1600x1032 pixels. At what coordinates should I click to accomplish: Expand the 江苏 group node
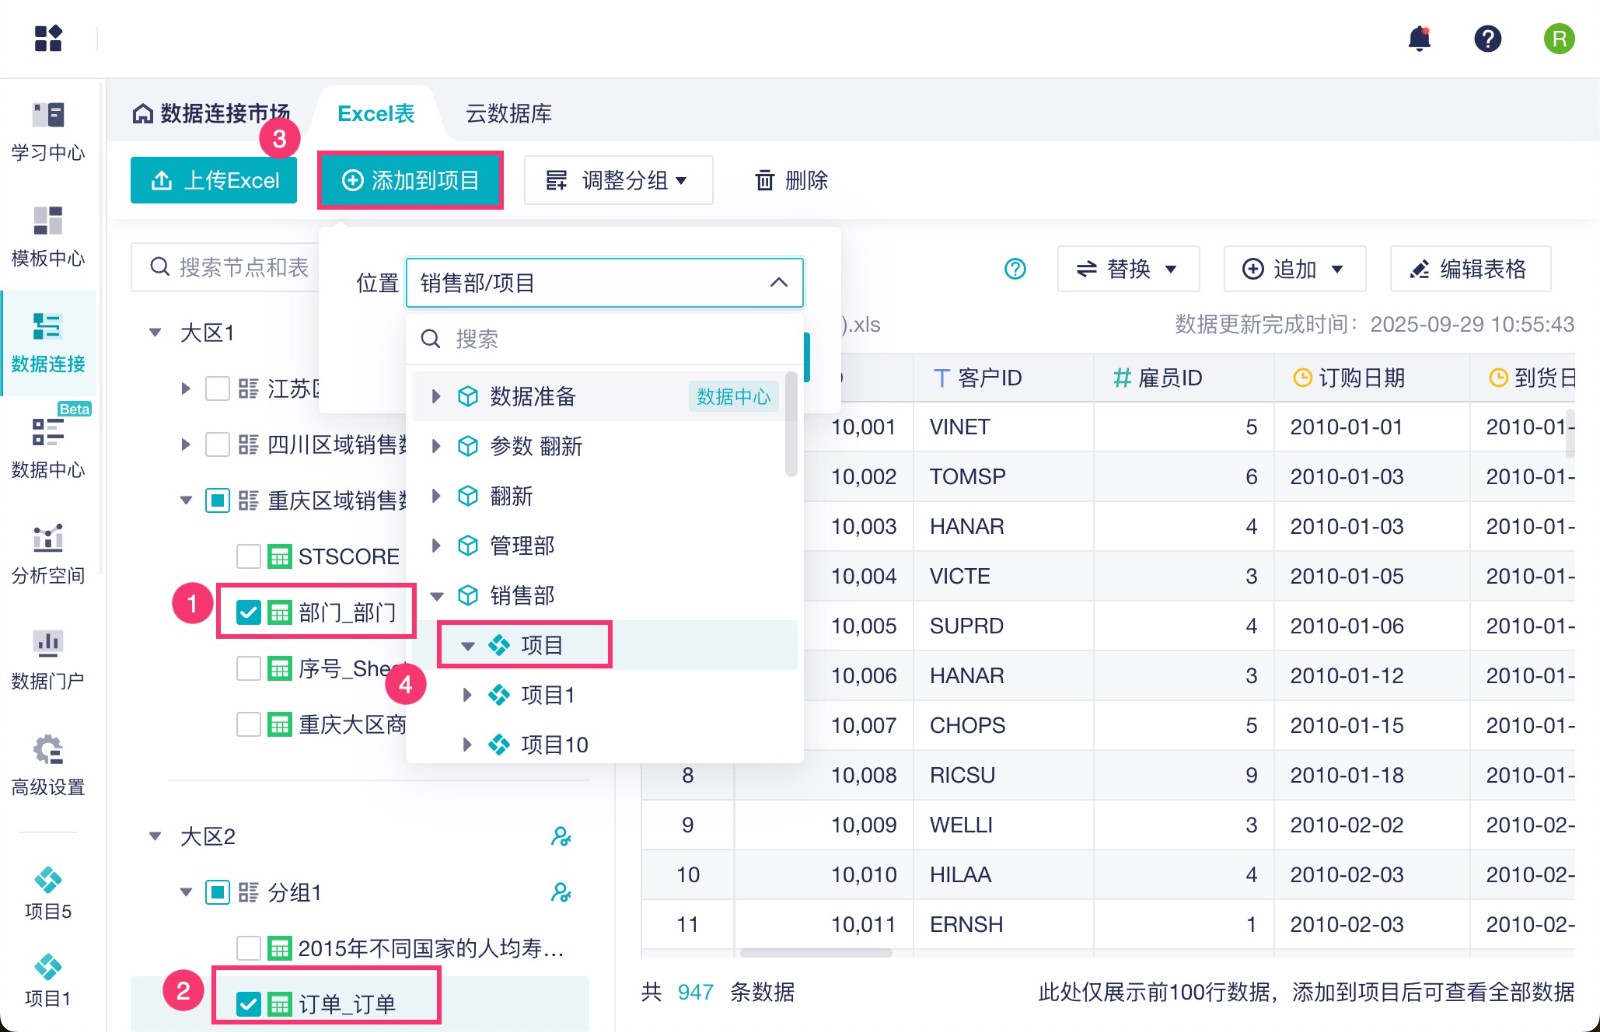point(185,388)
